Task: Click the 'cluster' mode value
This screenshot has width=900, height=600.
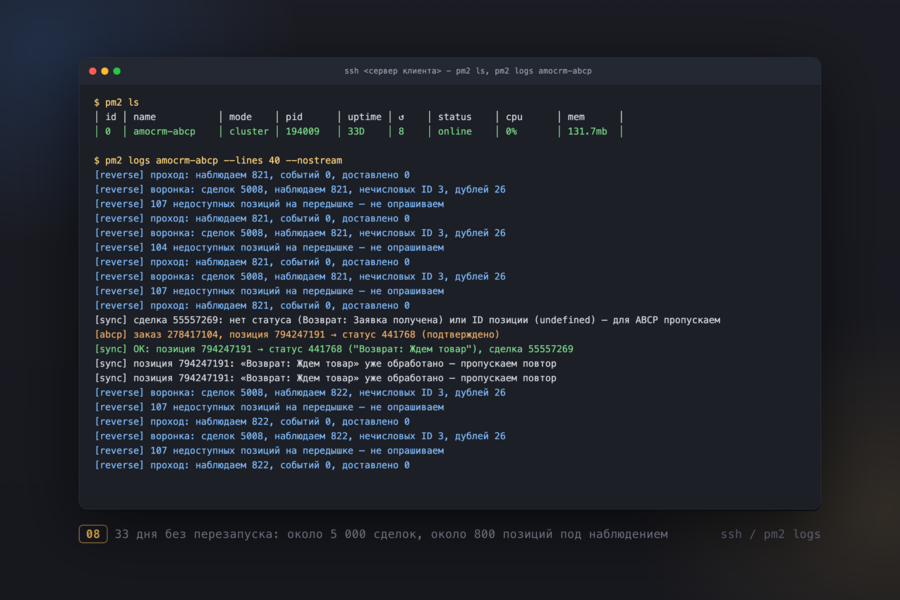Action: click(249, 131)
